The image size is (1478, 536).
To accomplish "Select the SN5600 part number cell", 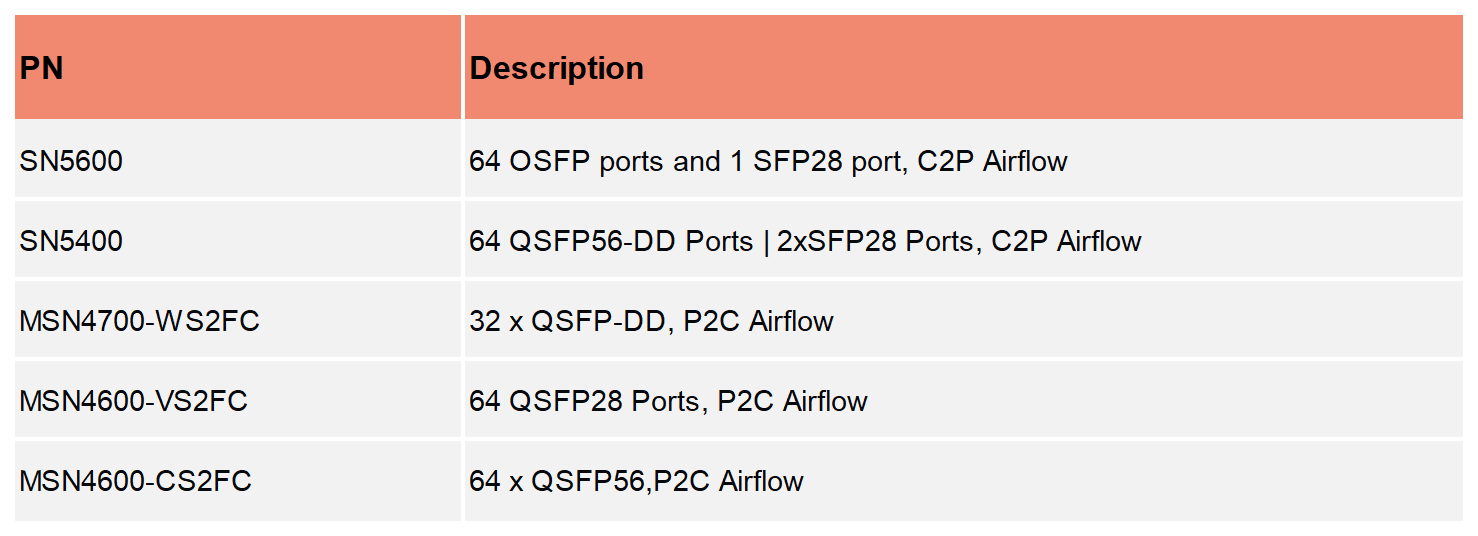I will (x=71, y=161).
